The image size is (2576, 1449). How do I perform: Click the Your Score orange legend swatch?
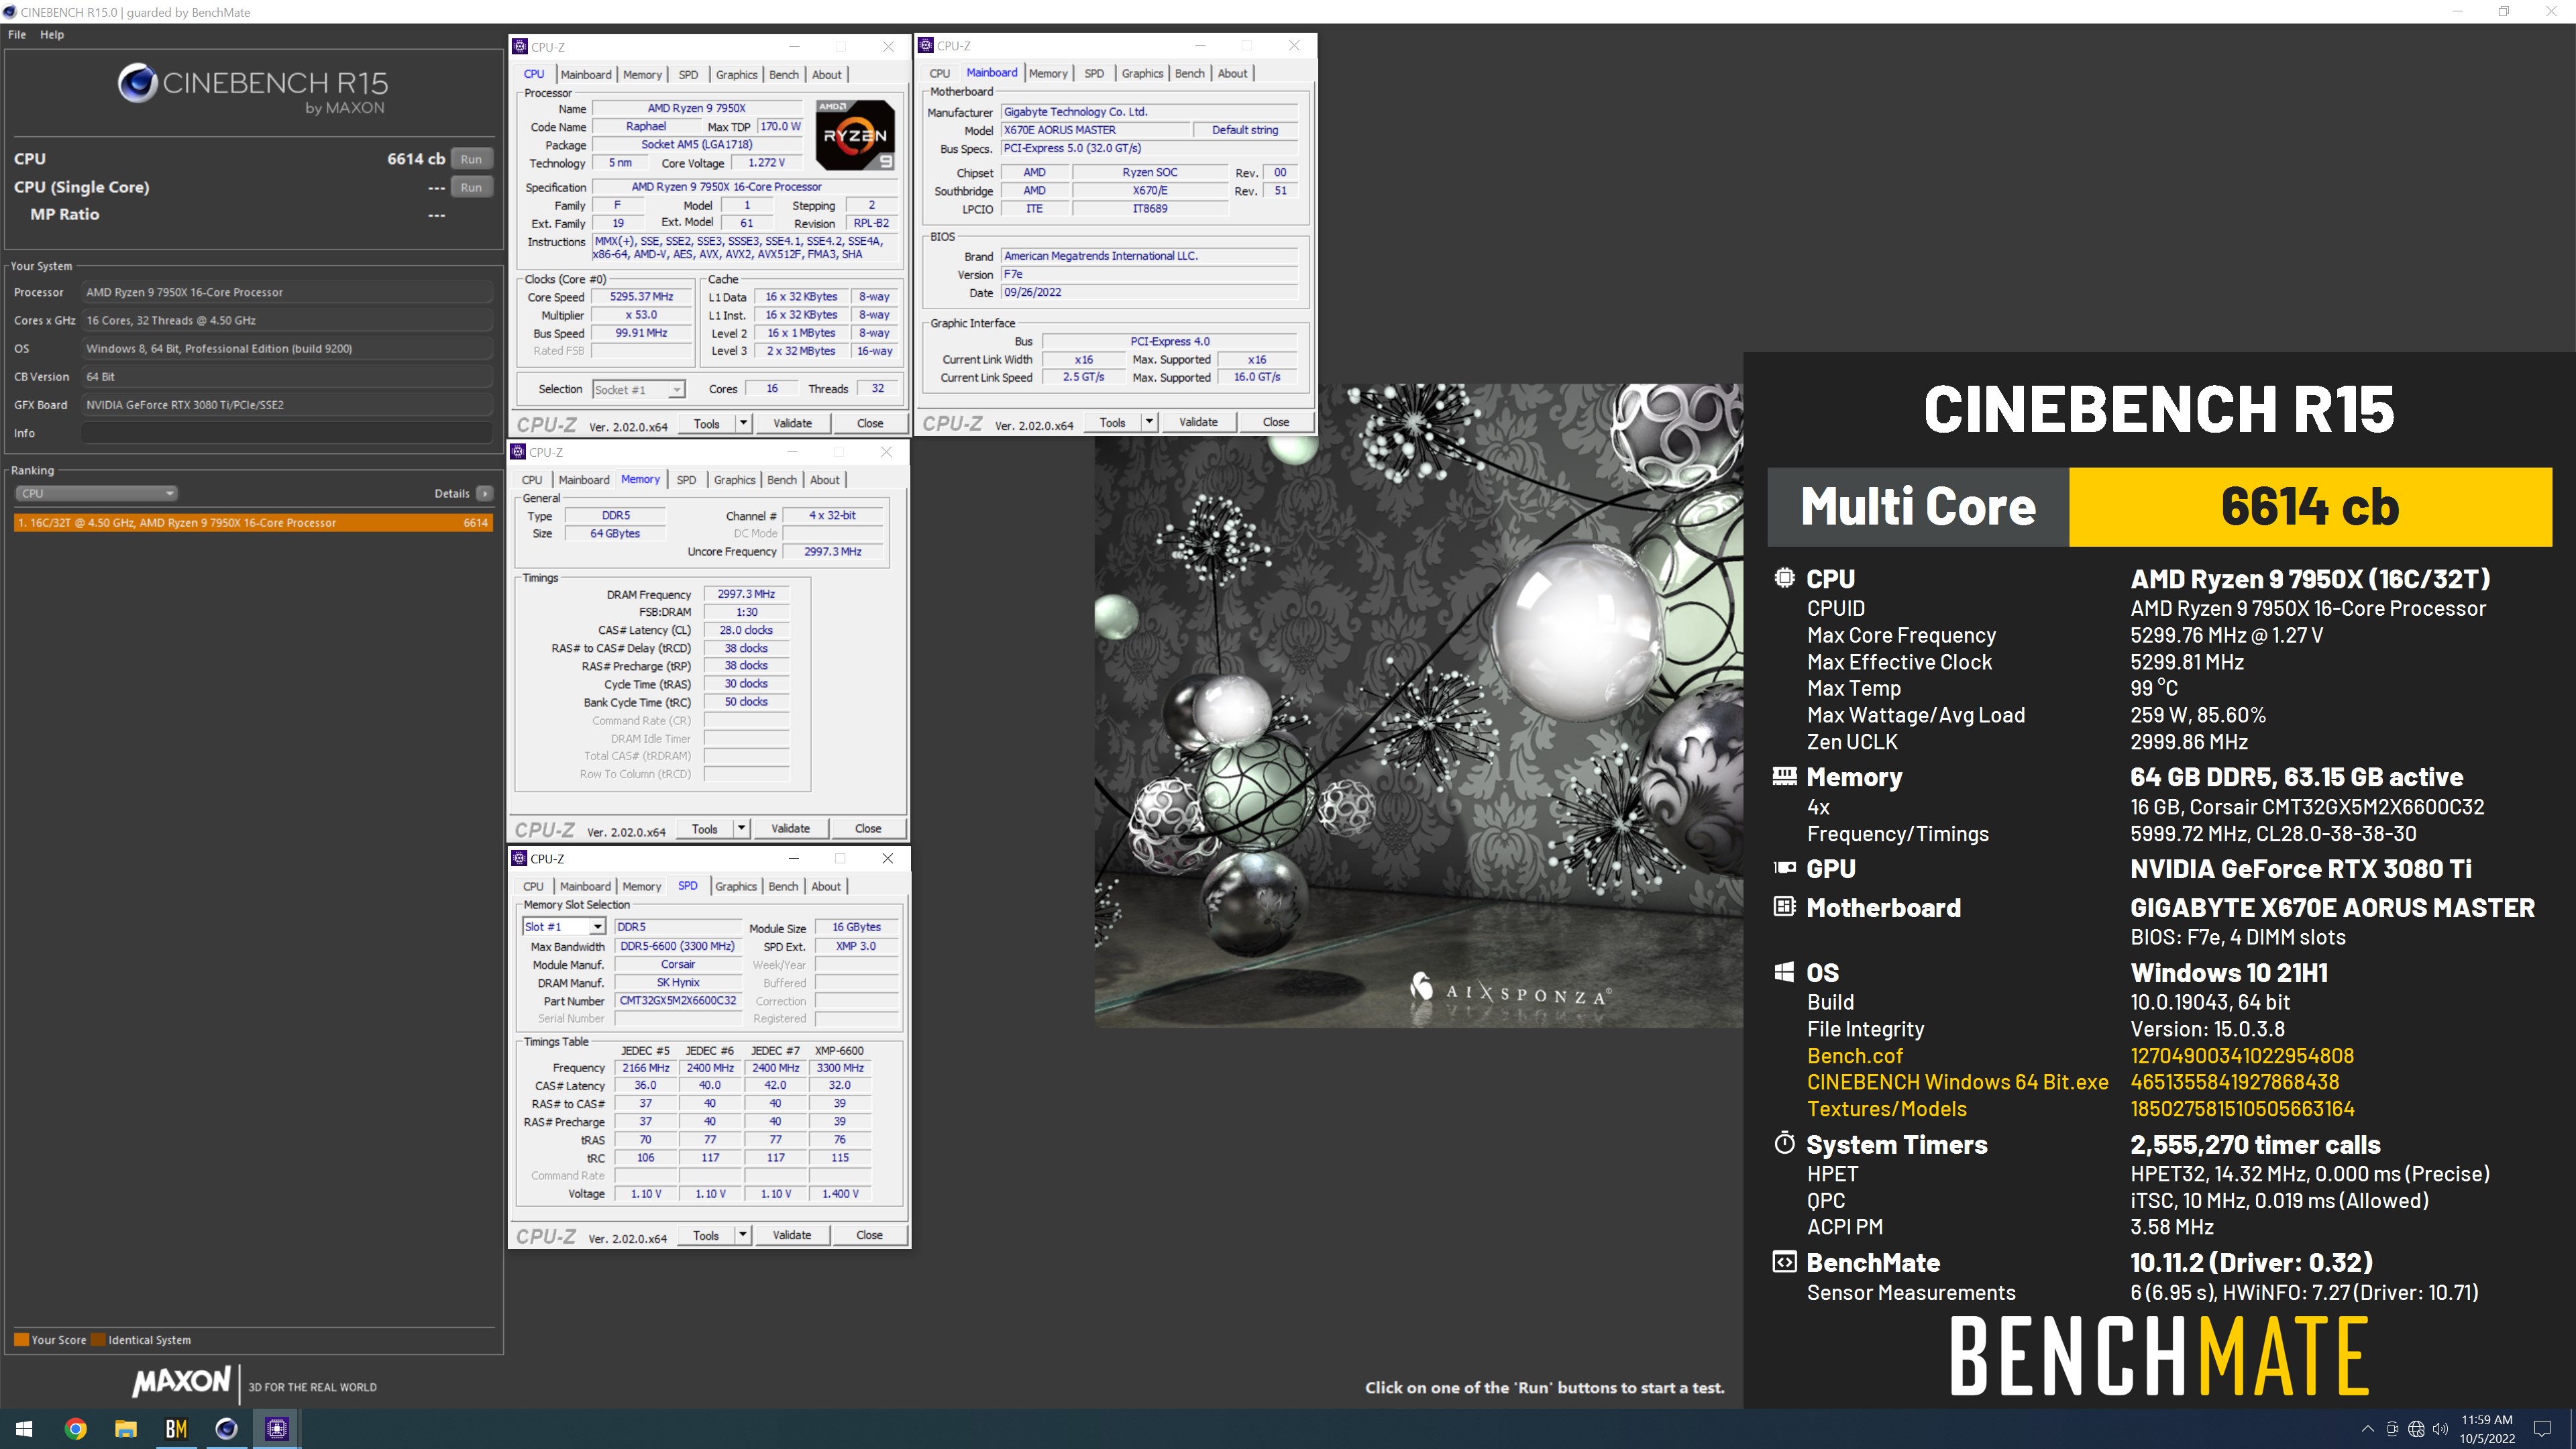coord(21,1340)
